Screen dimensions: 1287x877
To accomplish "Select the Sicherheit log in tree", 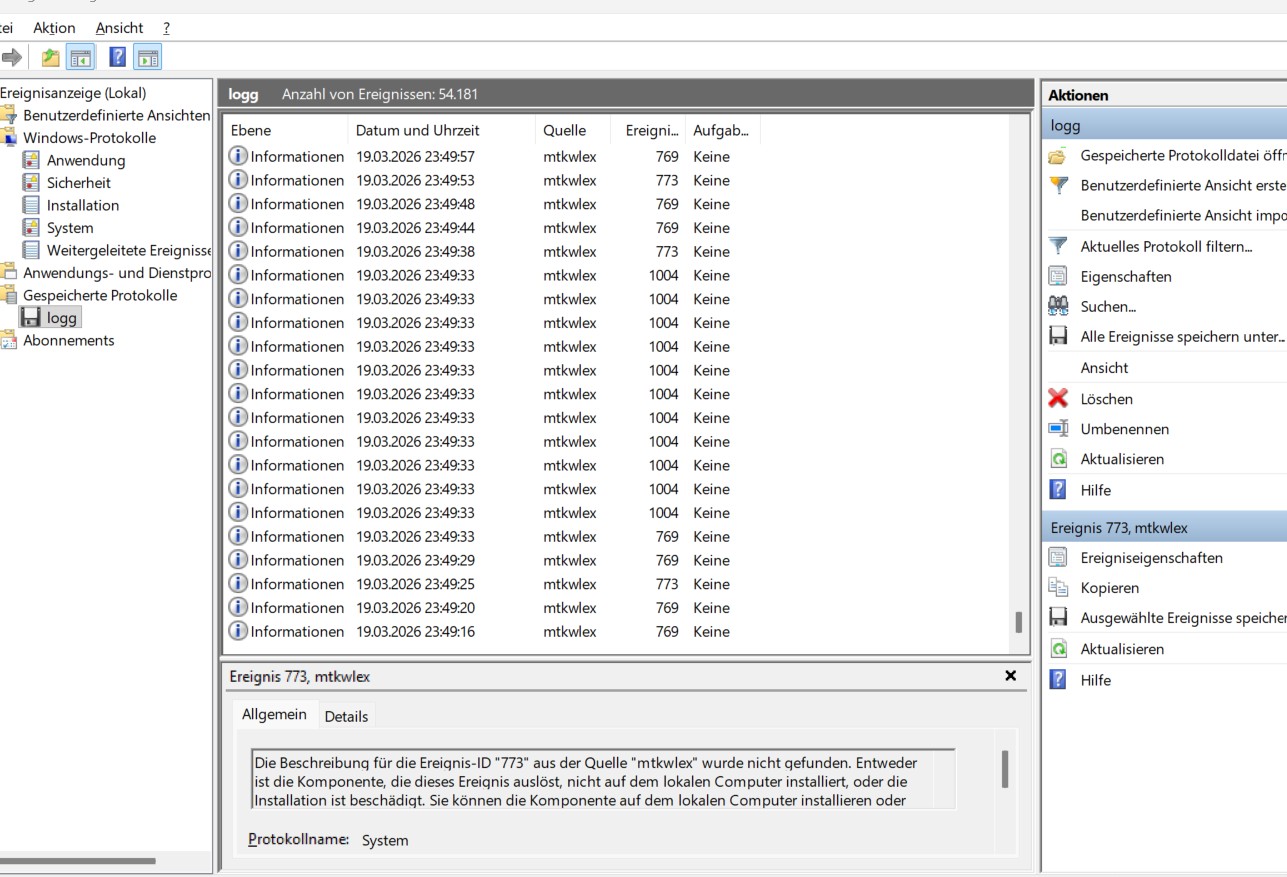I will tap(79, 183).
